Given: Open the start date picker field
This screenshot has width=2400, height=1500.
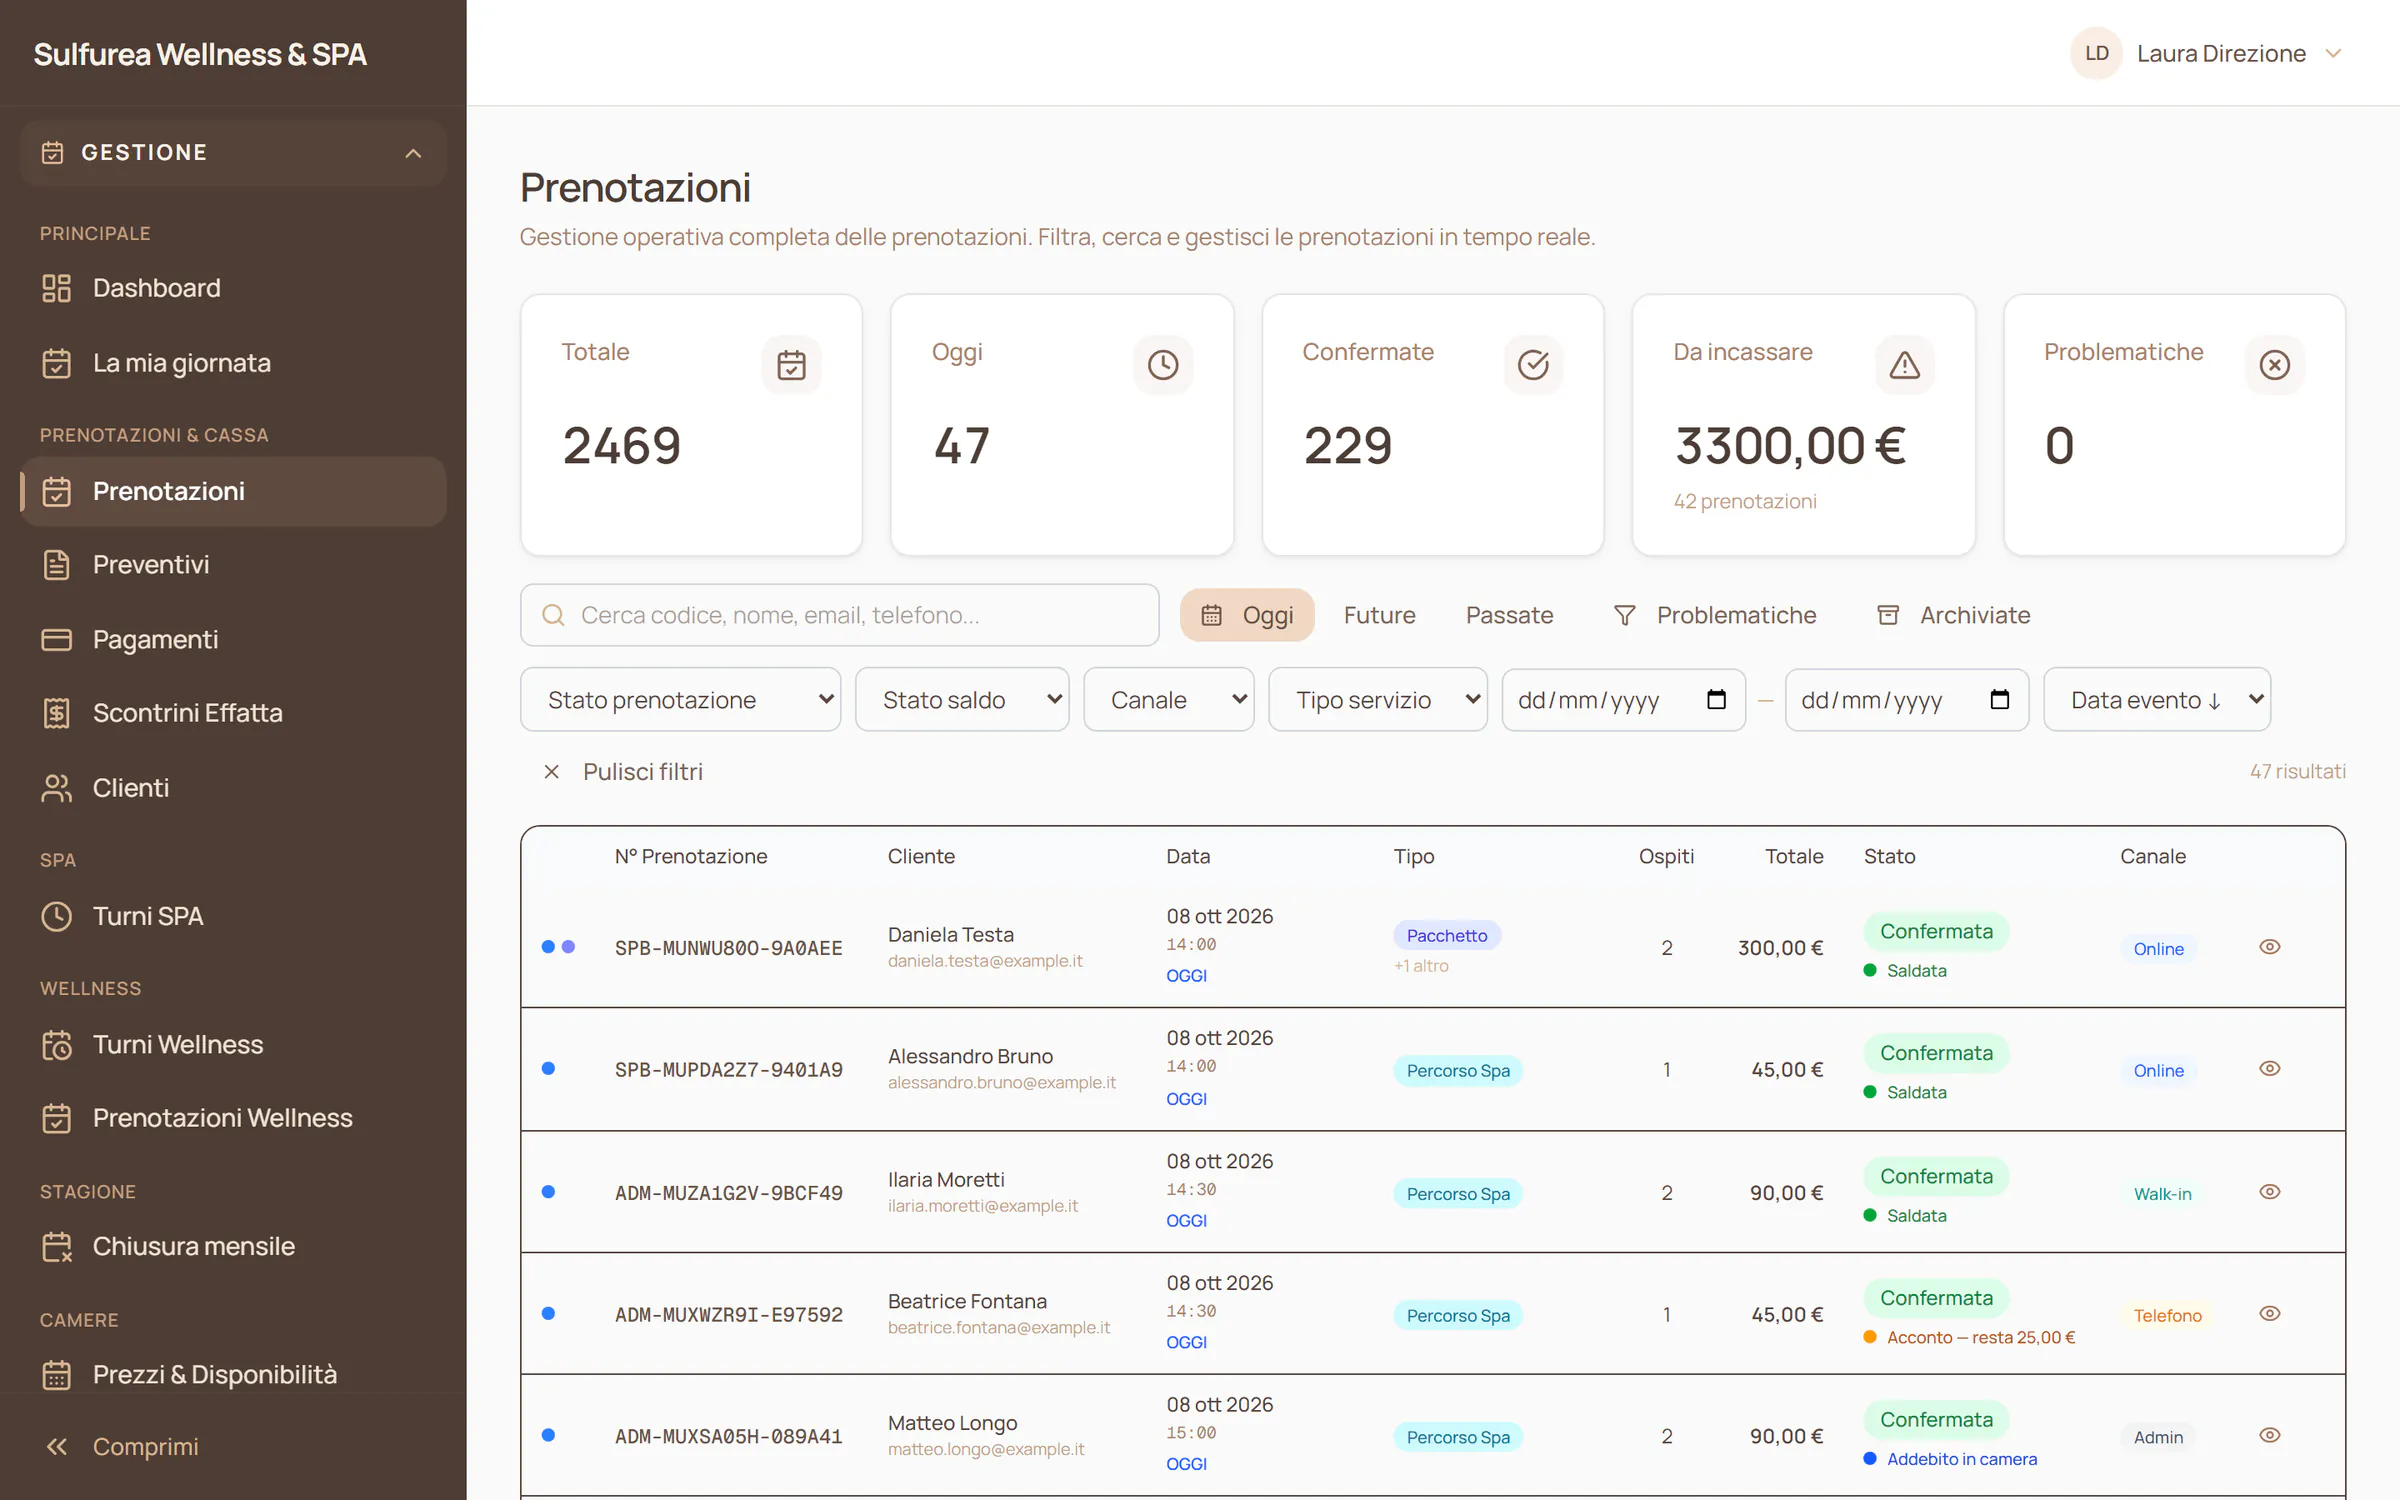Looking at the screenshot, I should click(x=1624, y=700).
